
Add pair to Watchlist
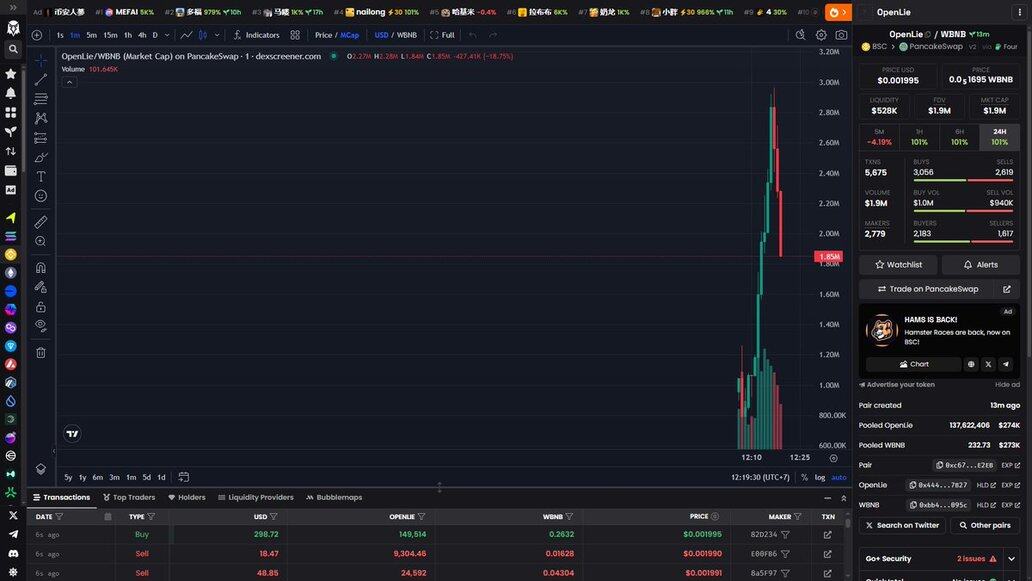898,265
